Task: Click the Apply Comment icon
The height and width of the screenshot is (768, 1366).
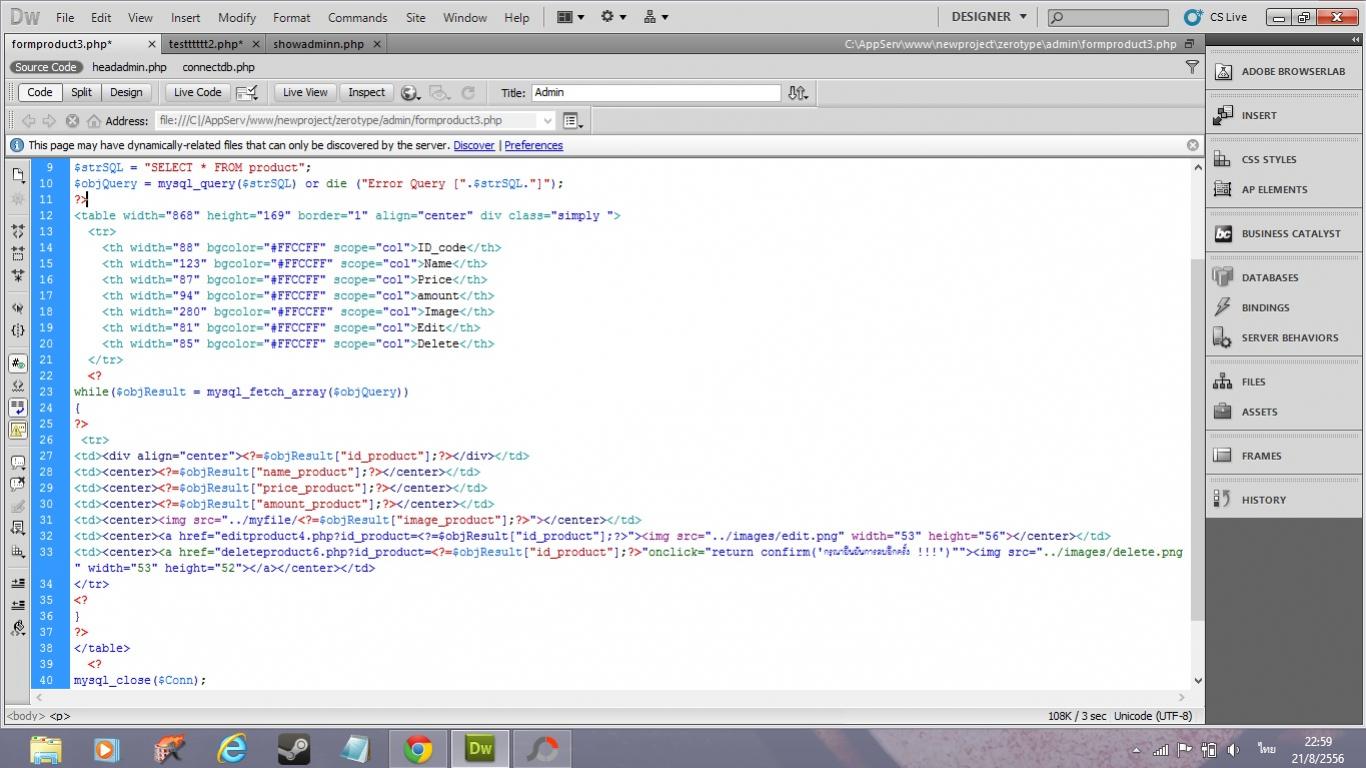Action: (18, 462)
